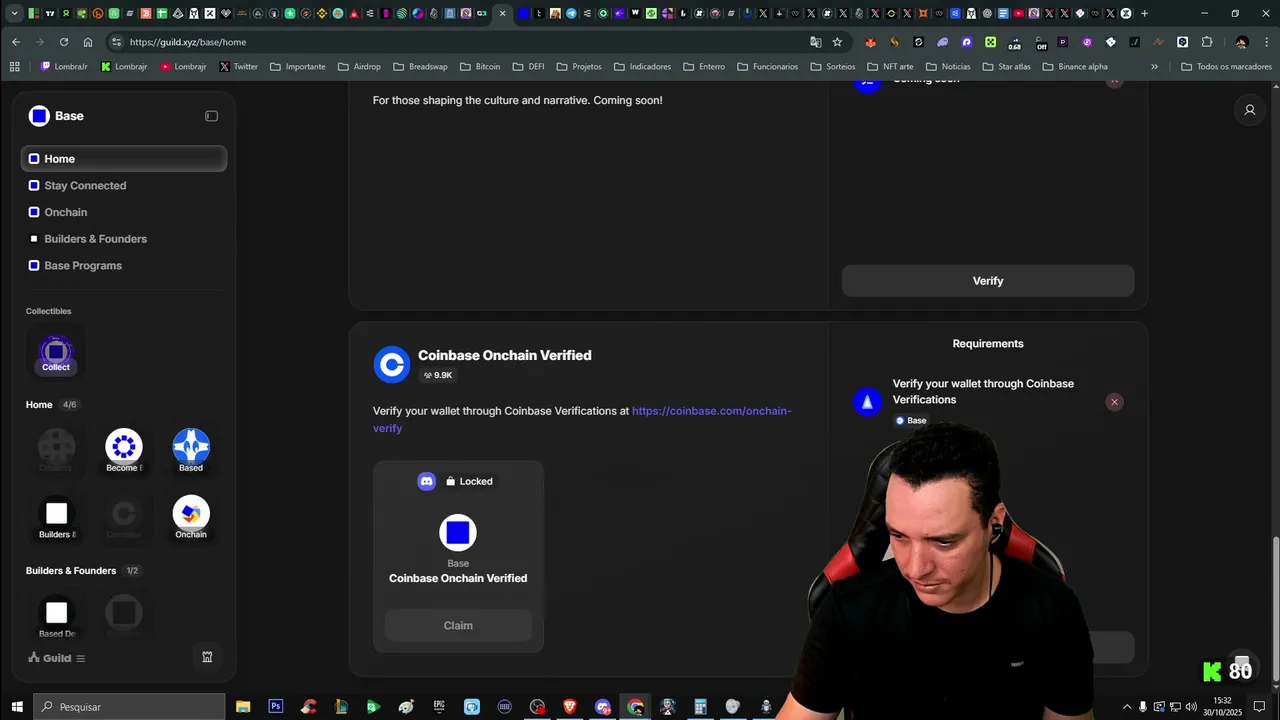Screen dimensions: 1280x720
Task: Open Windows Start menu
Action: pyautogui.click(x=17, y=707)
